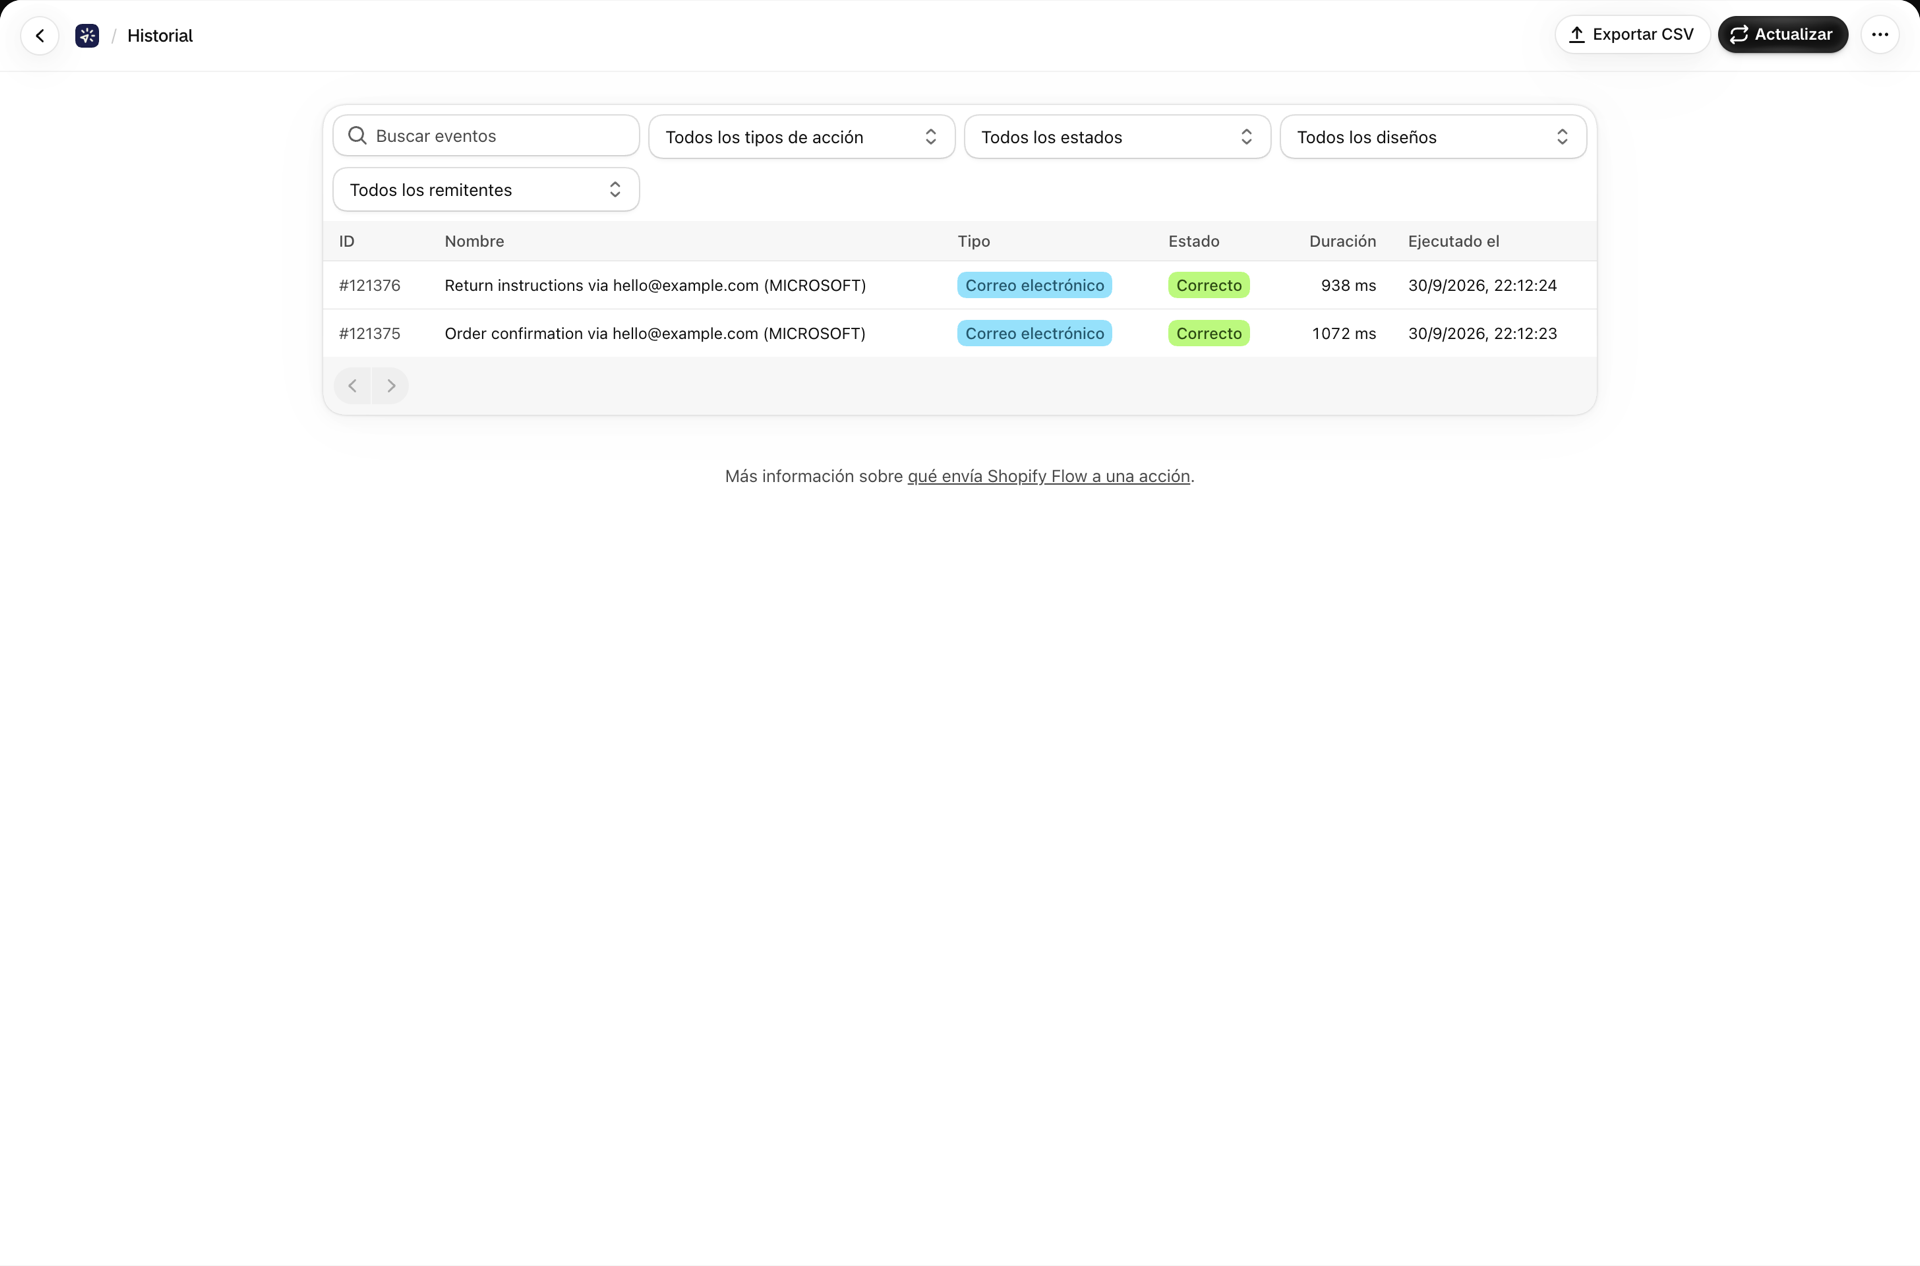This screenshot has height=1266, width=1920.
Task: Open the app logo icon in breadcrumb
Action: 87,36
